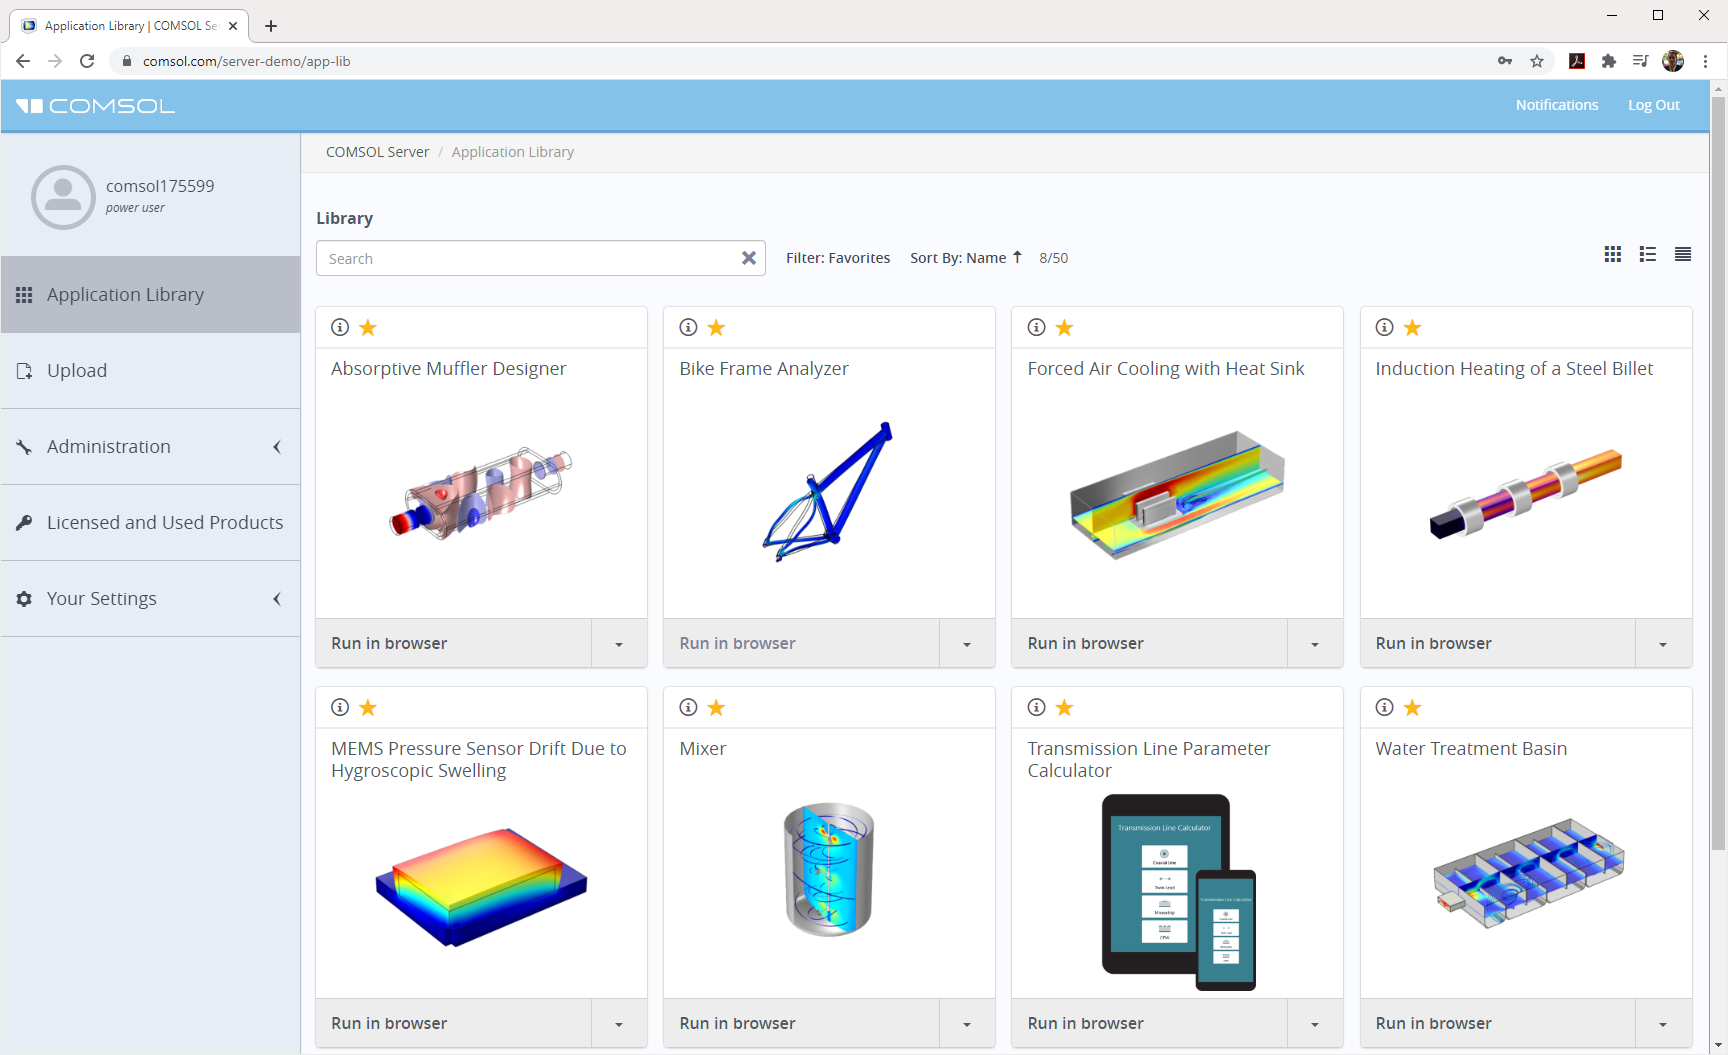
Task: Toggle favorite star on MEMS Pressure Sensor
Action: (368, 707)
